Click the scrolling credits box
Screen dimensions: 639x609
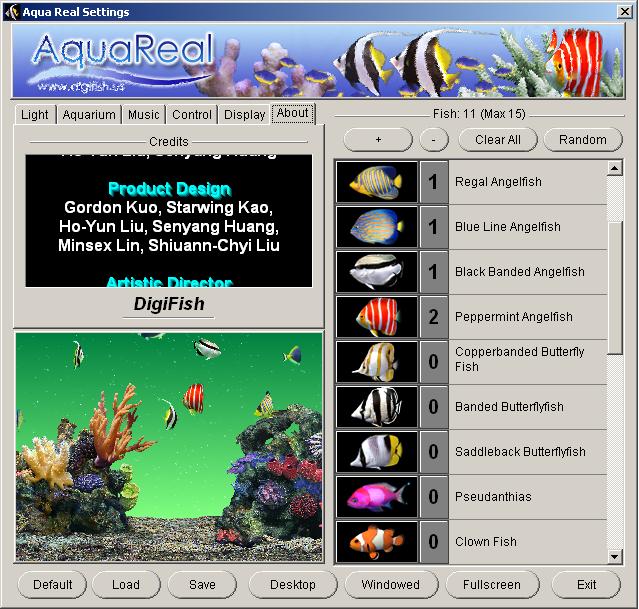(169, 221)
